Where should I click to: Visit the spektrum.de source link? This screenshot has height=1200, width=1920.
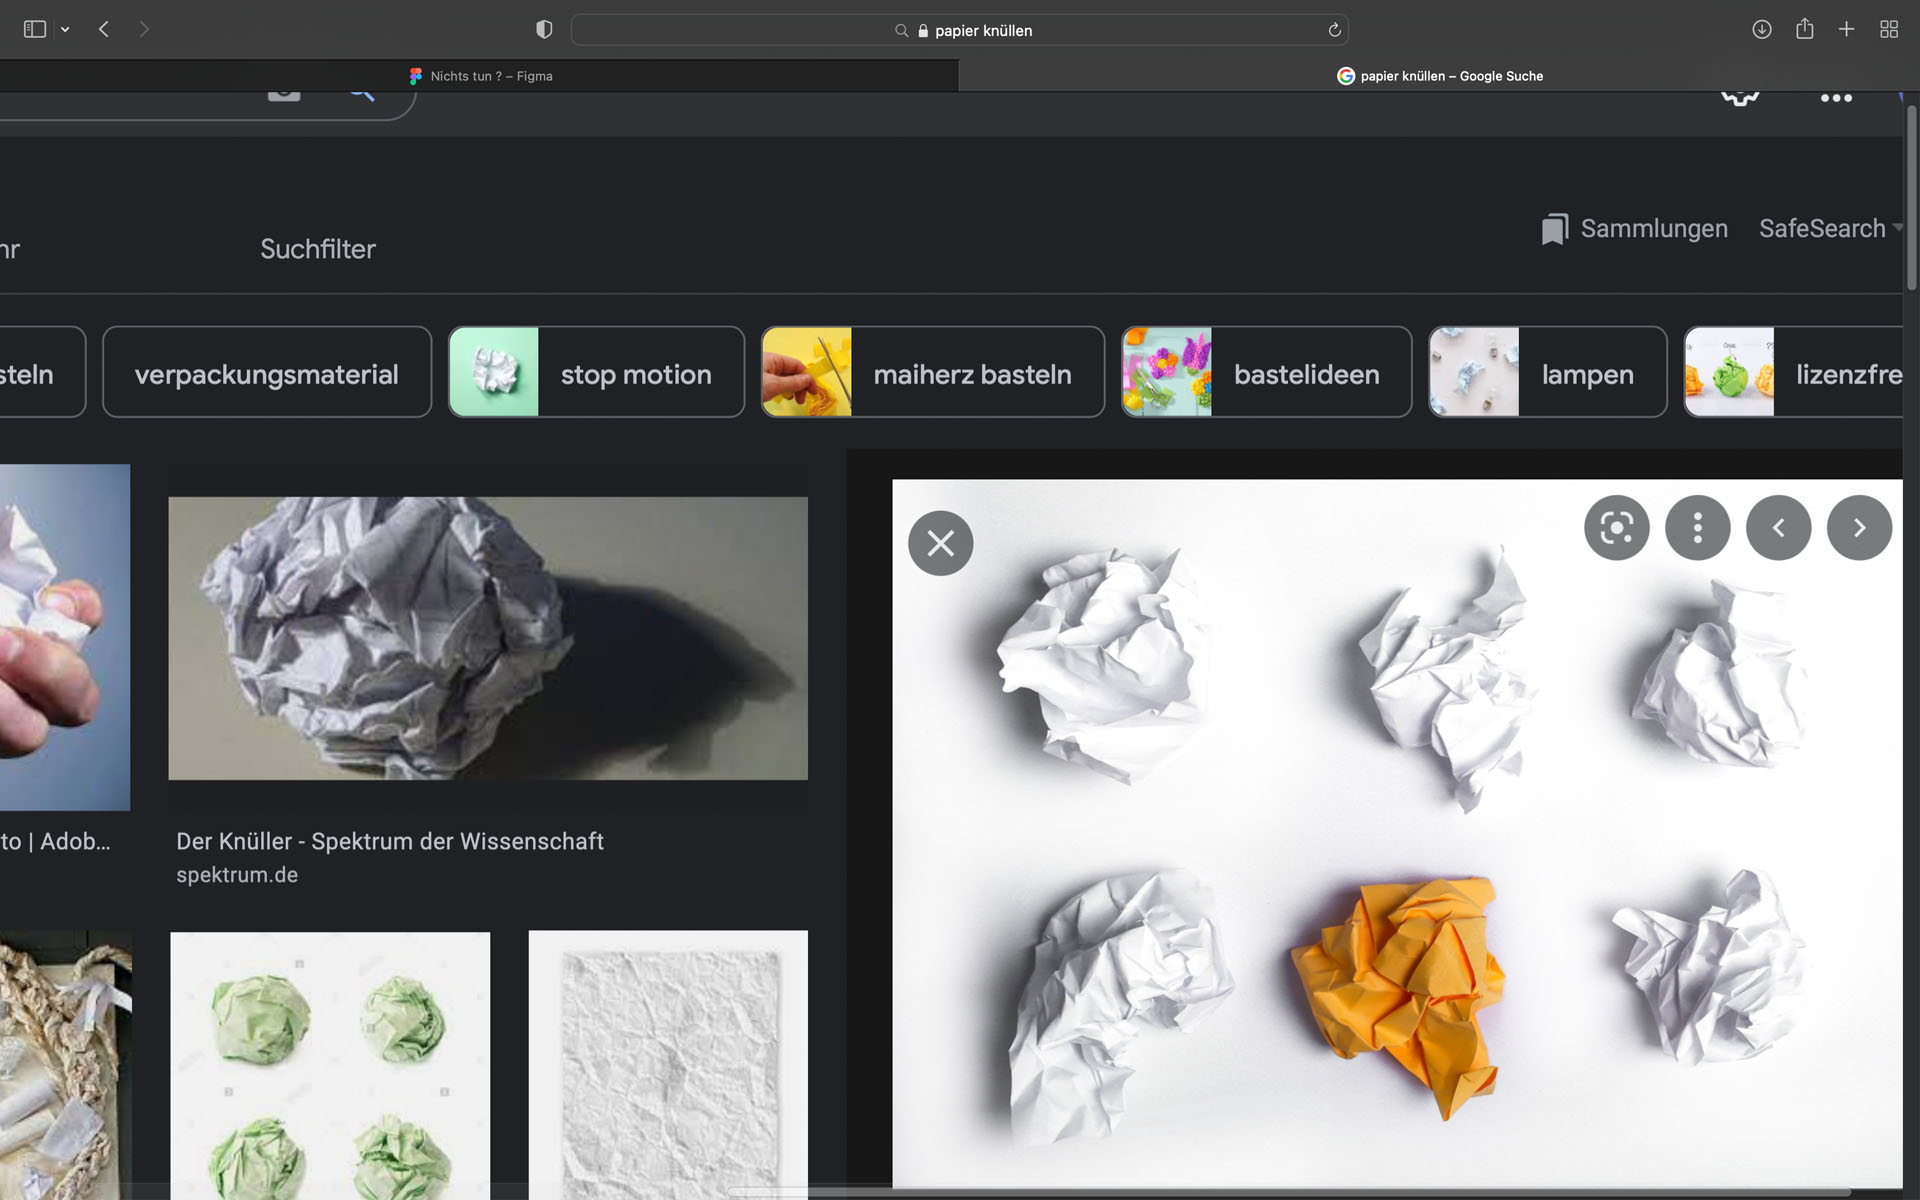[x=237, y=875]
